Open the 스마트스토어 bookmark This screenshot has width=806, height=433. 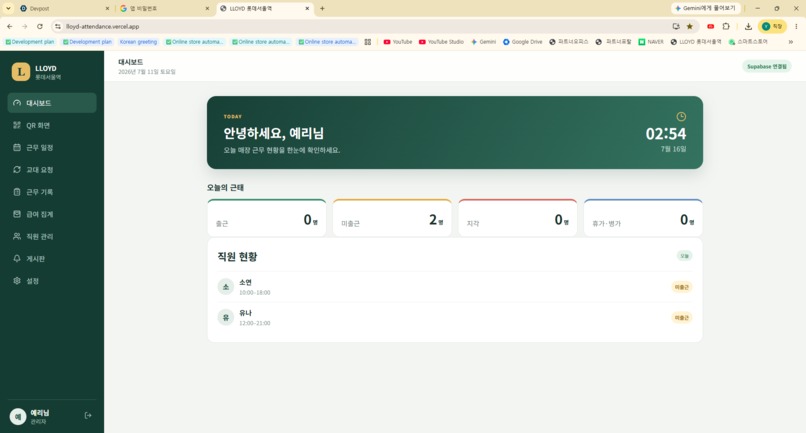click(x=748, y=42)
